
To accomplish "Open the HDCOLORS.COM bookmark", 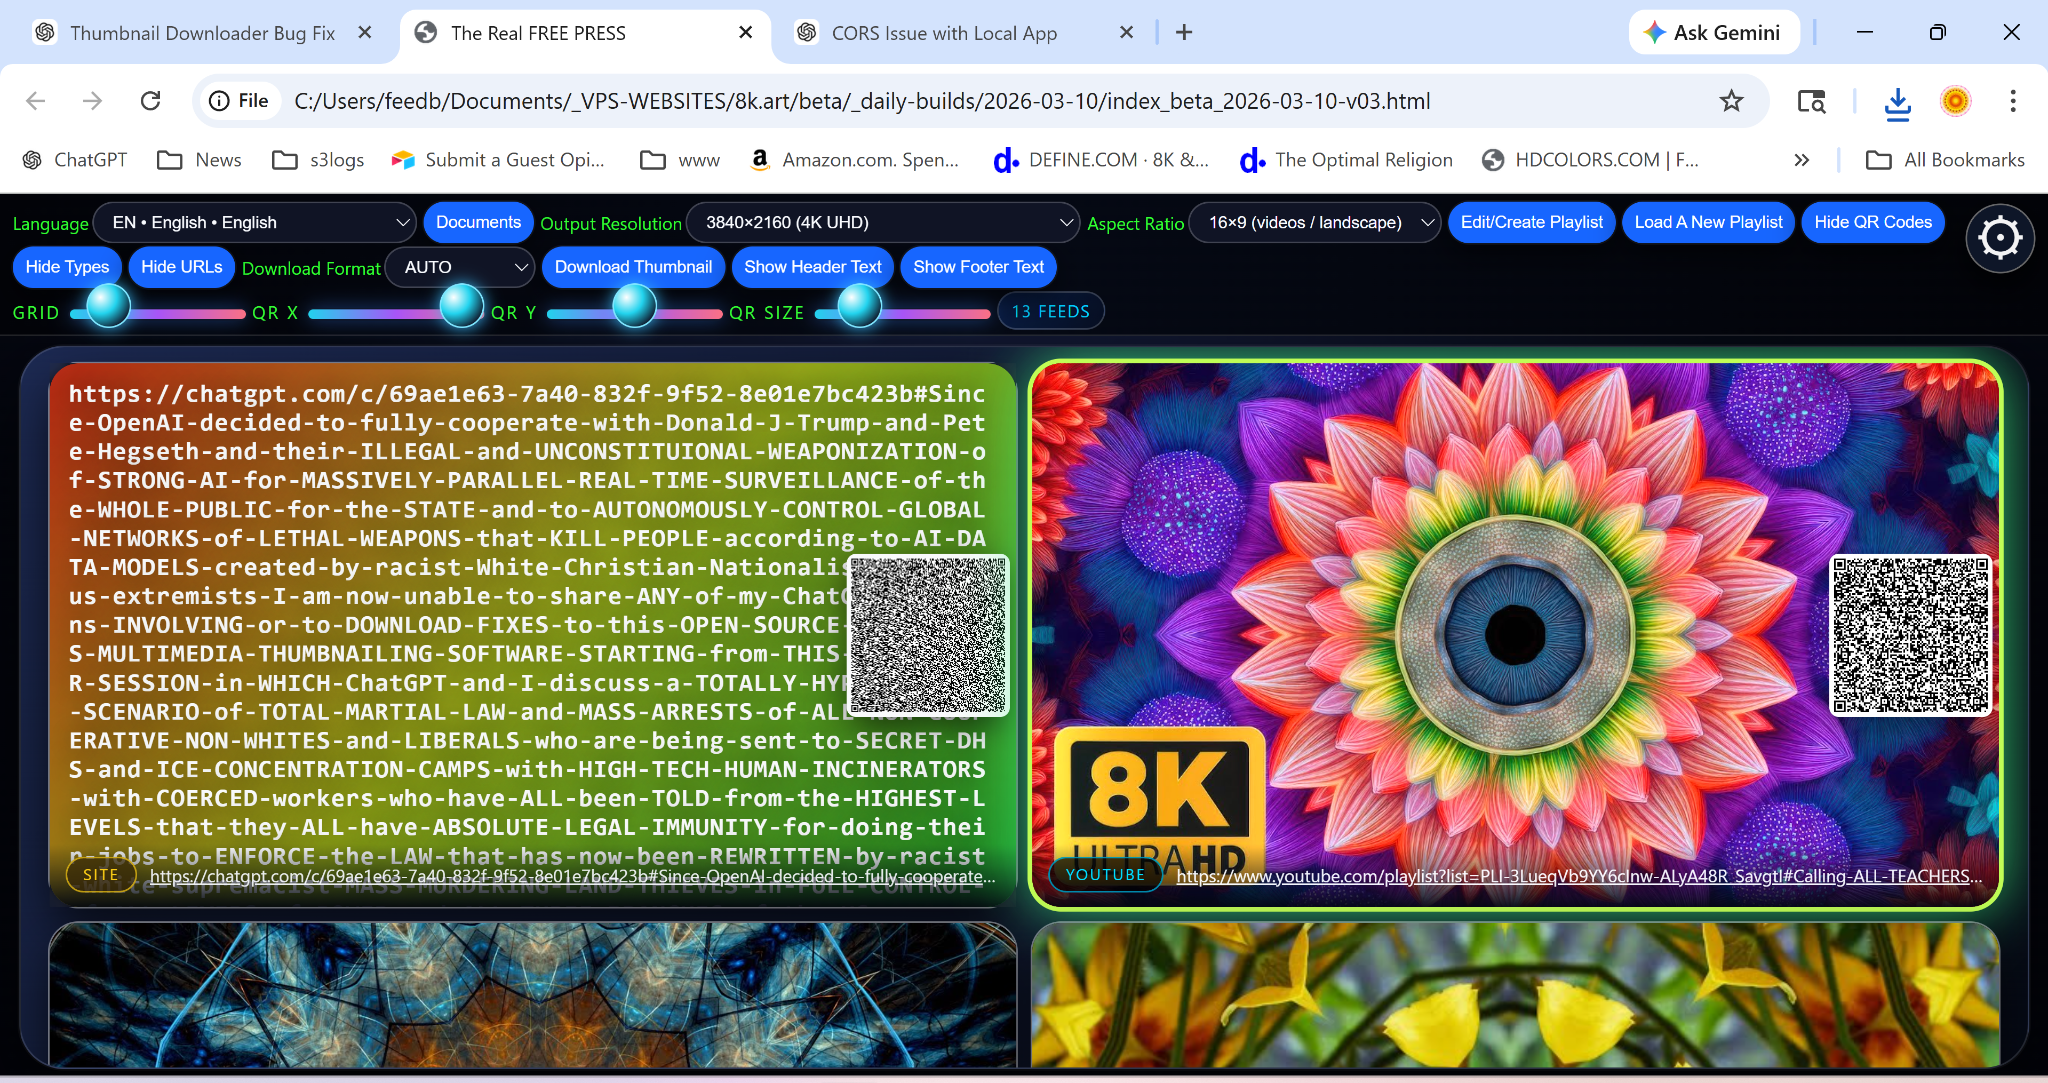I will (x=1590, y=160).
